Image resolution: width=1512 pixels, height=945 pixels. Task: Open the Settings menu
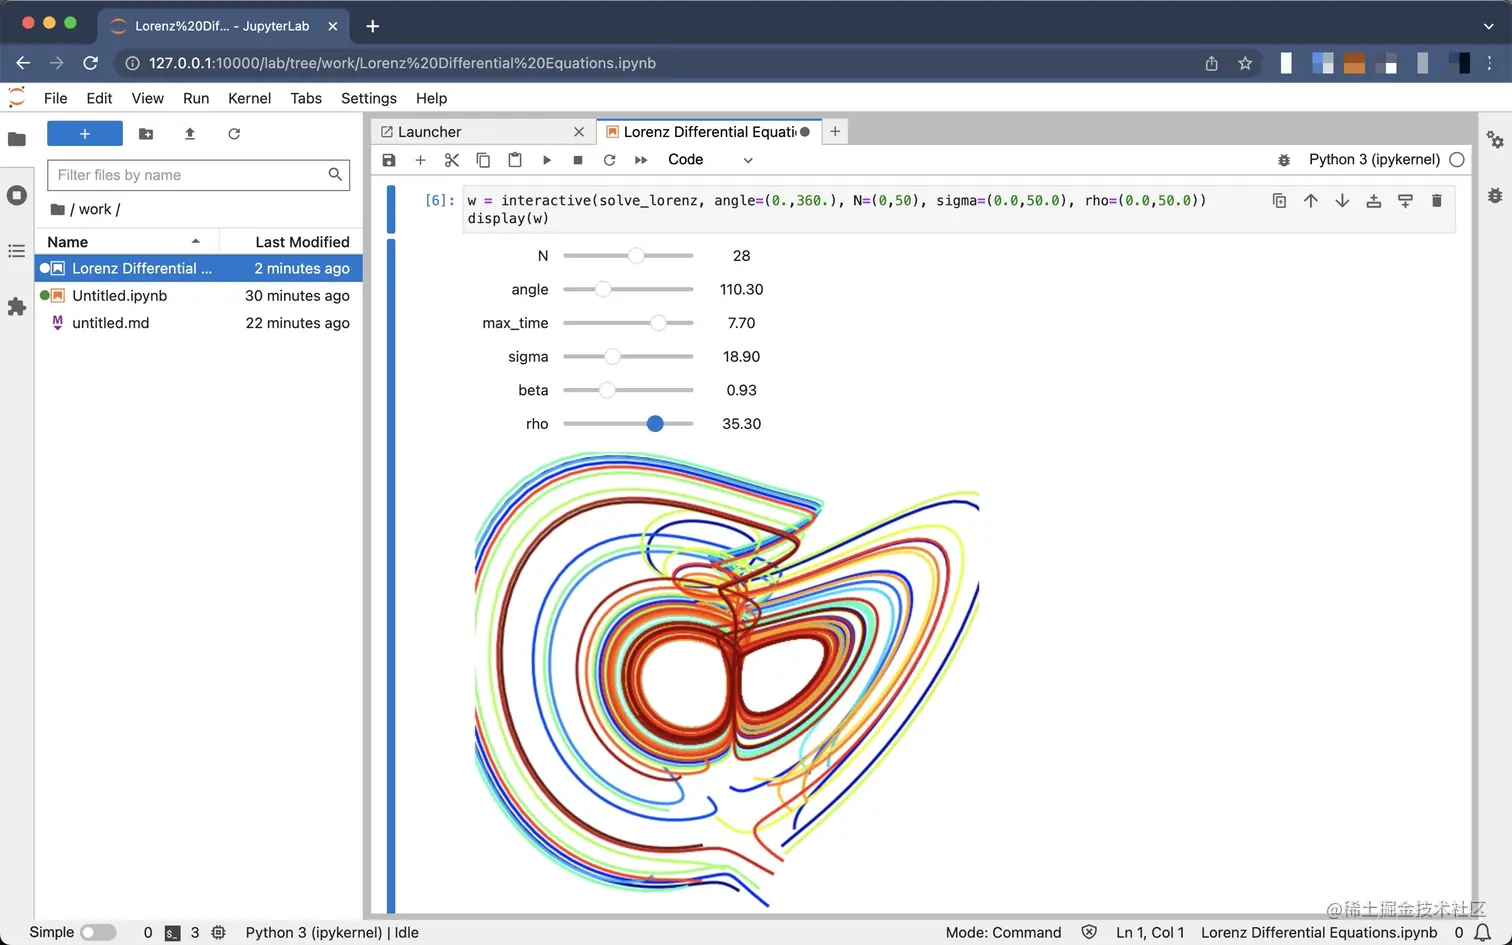tap(369, 98)
